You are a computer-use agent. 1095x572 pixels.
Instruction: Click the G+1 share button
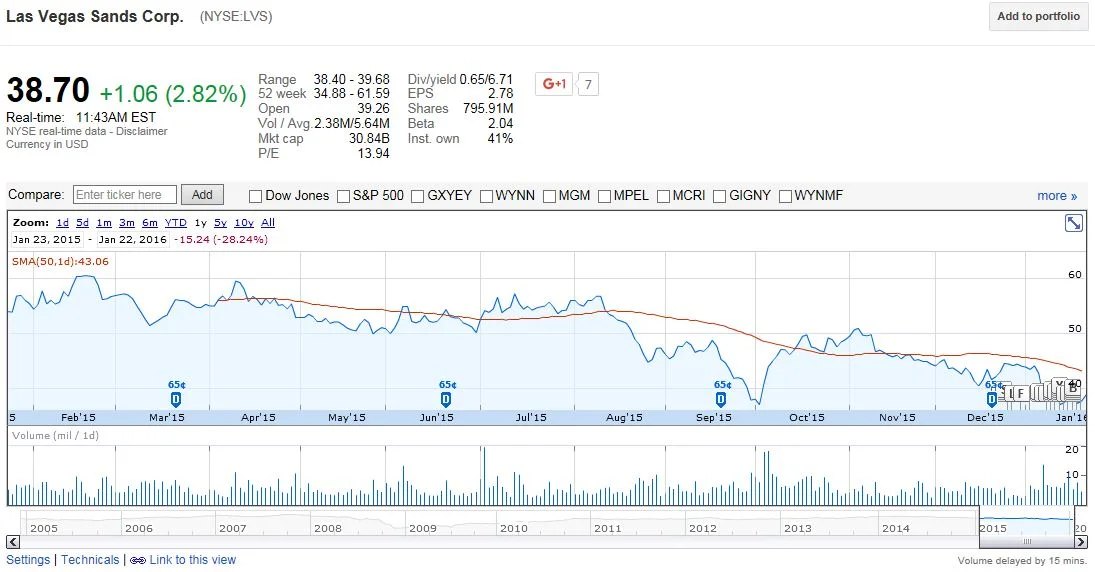tap(554, 84)
